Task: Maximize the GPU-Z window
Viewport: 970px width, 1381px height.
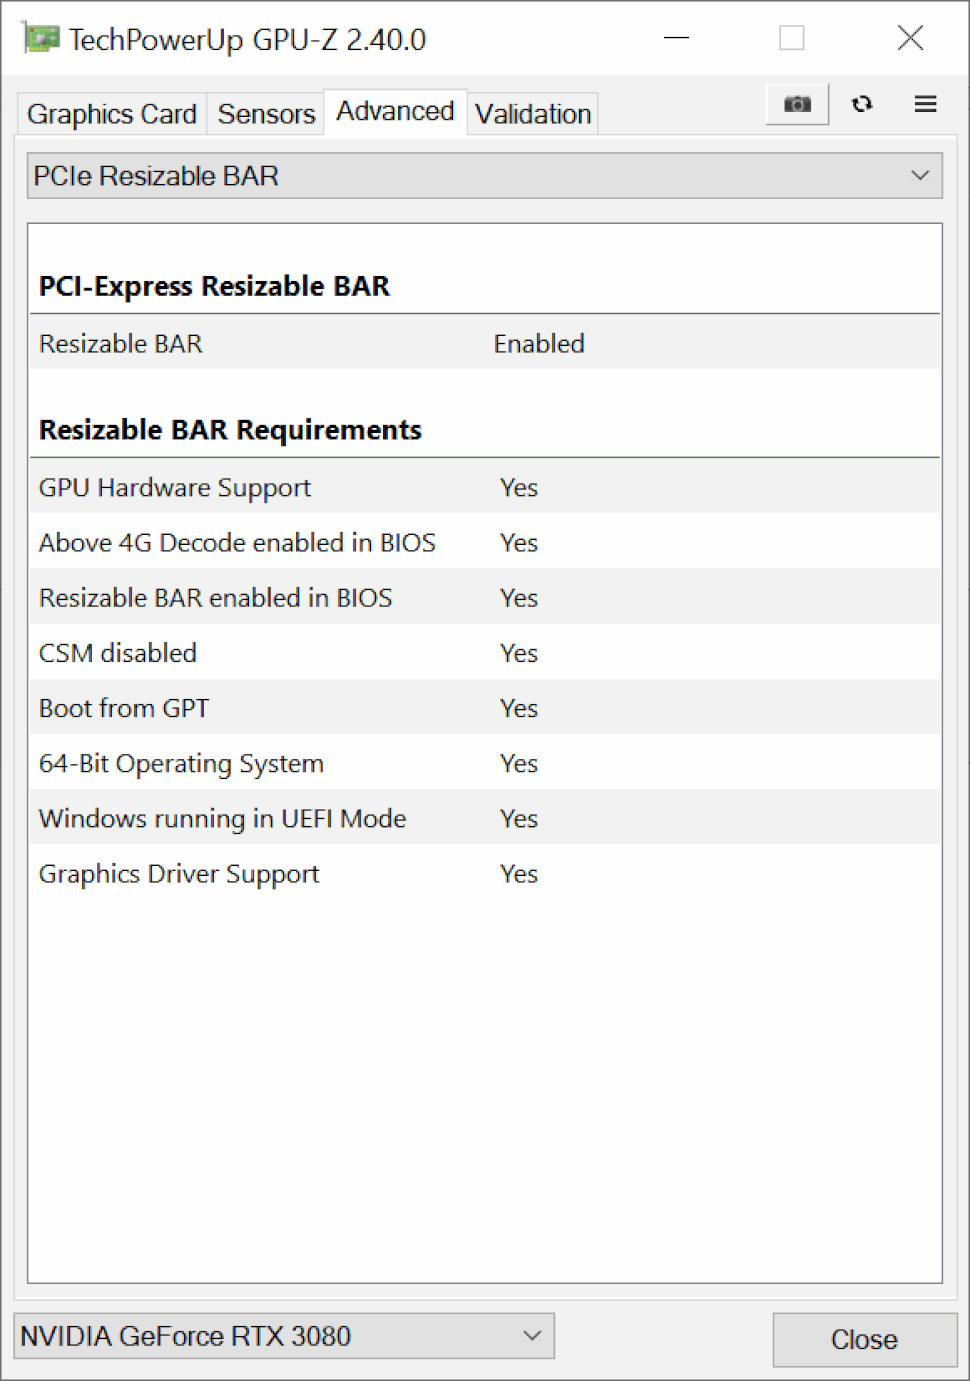Action: (x=792, y=38)
